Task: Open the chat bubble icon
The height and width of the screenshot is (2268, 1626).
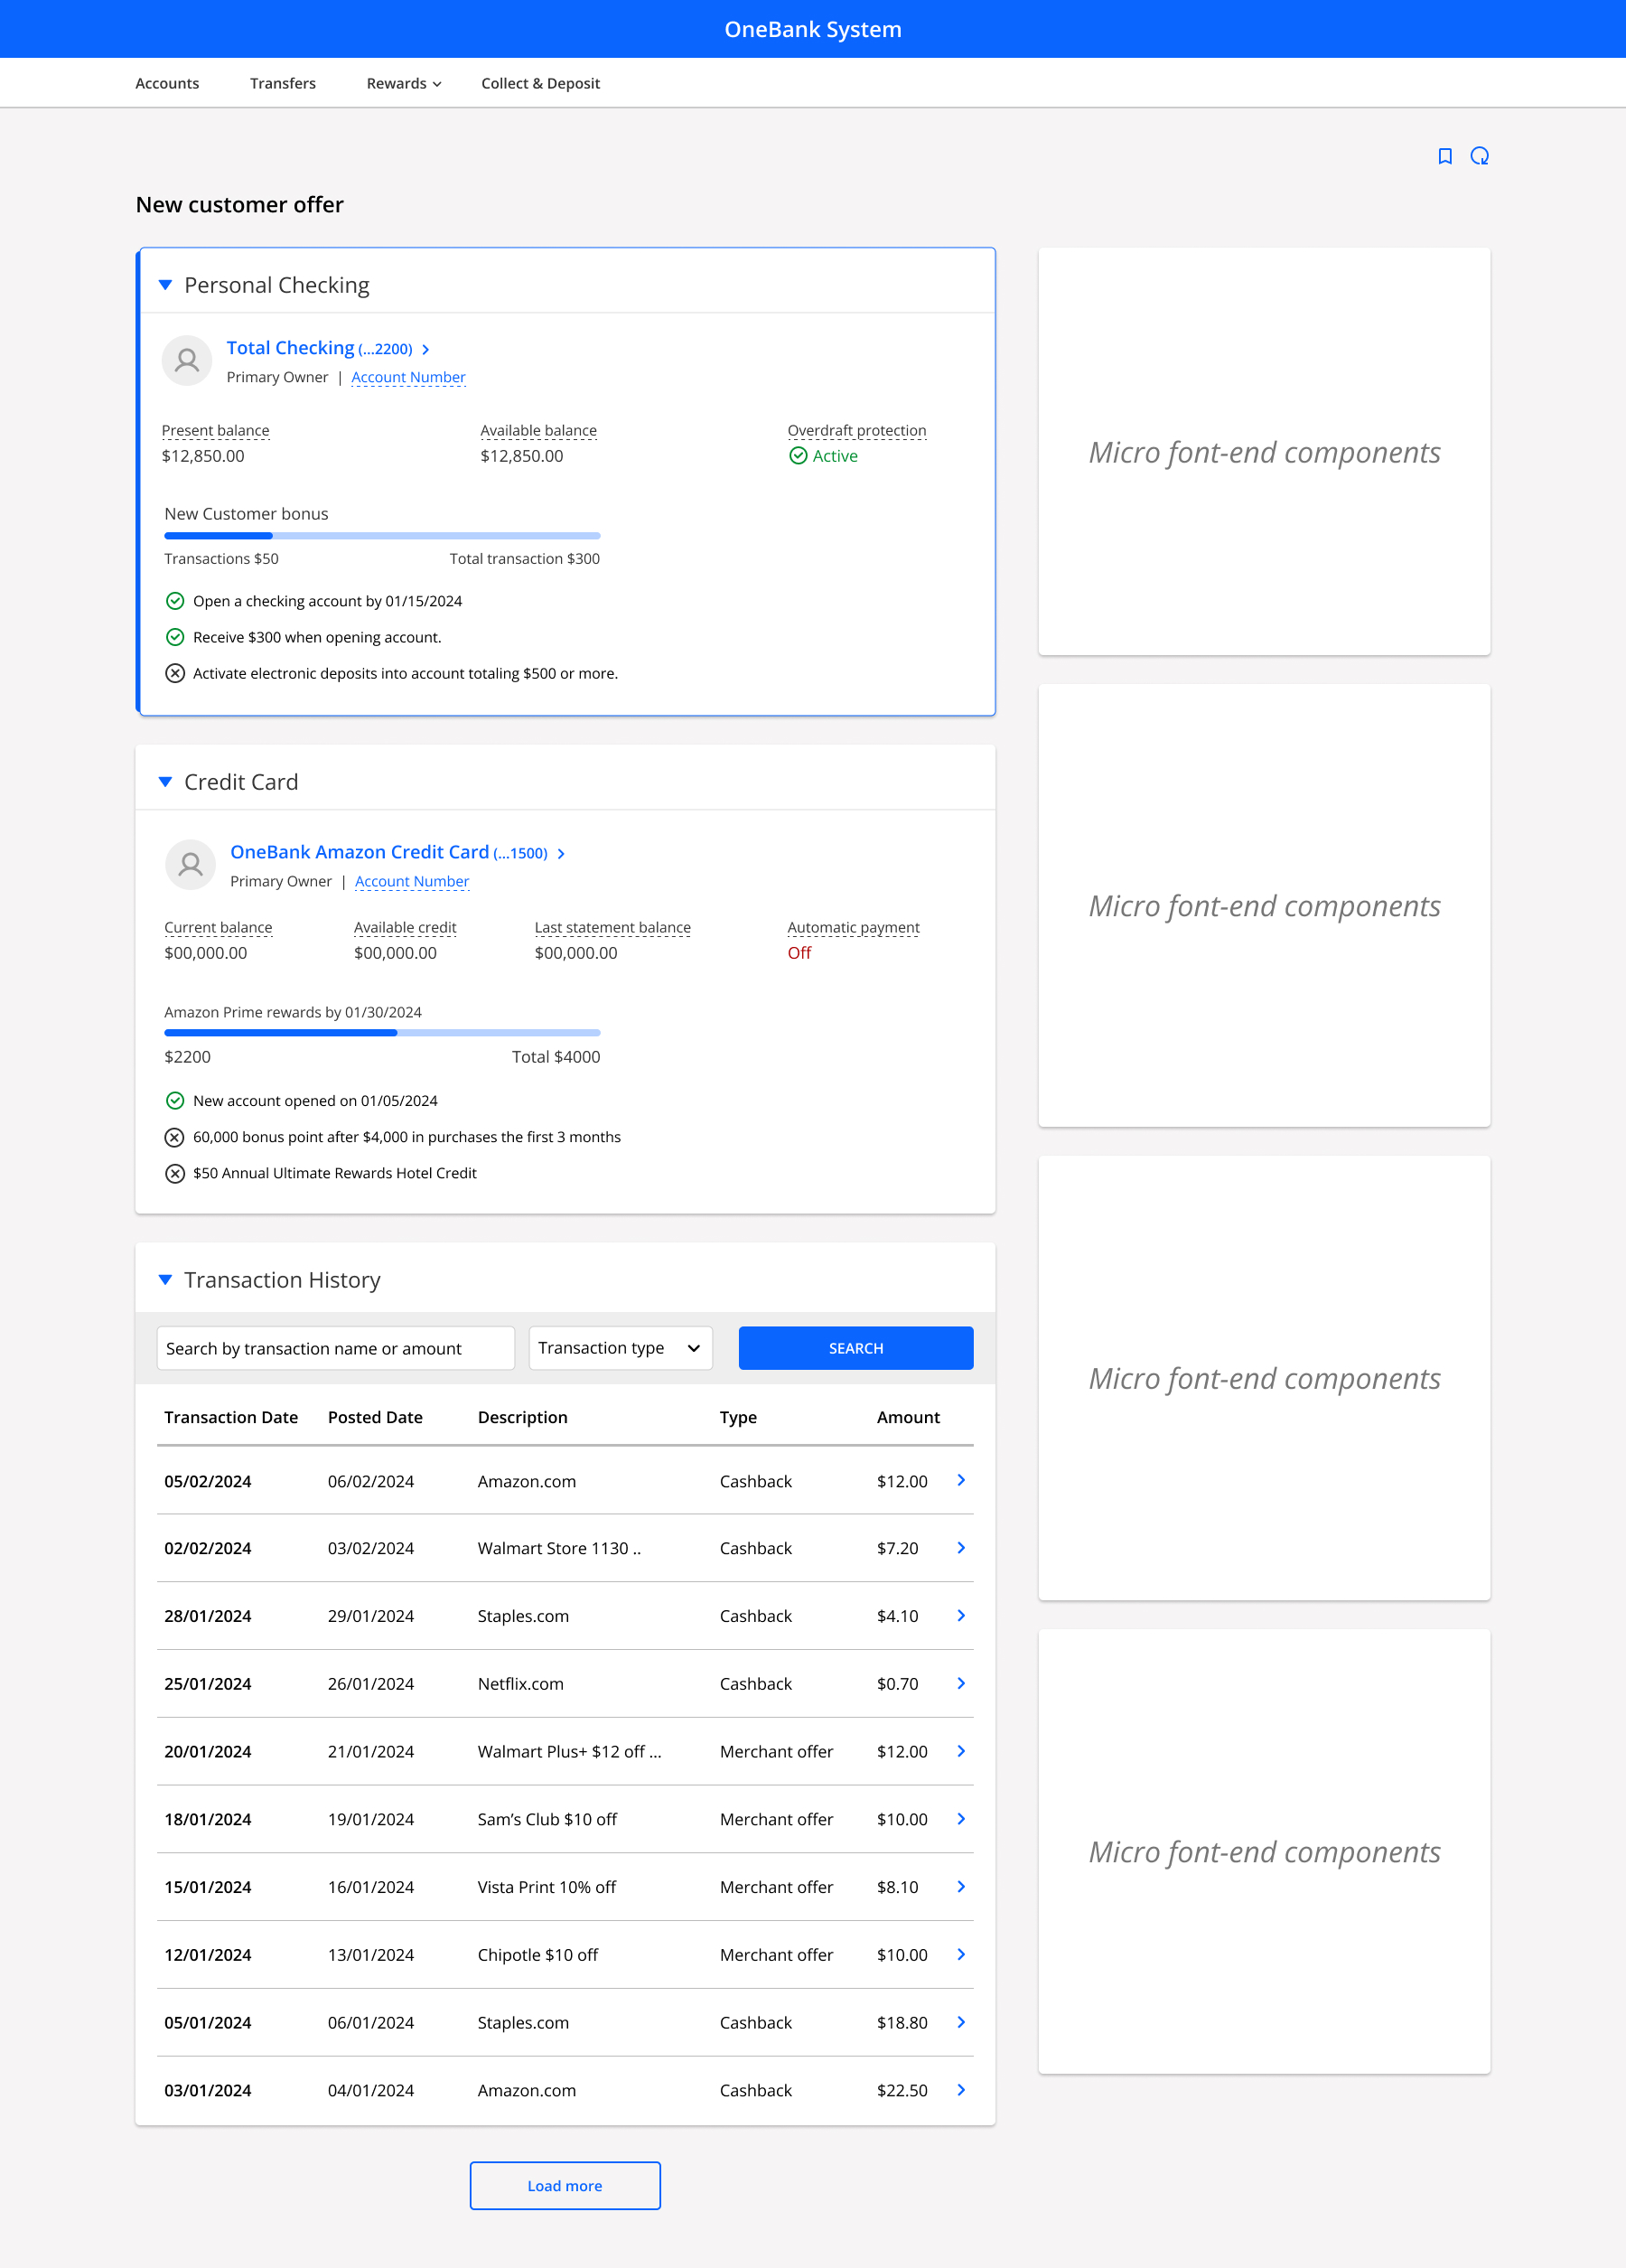Action: point(1479,156)
